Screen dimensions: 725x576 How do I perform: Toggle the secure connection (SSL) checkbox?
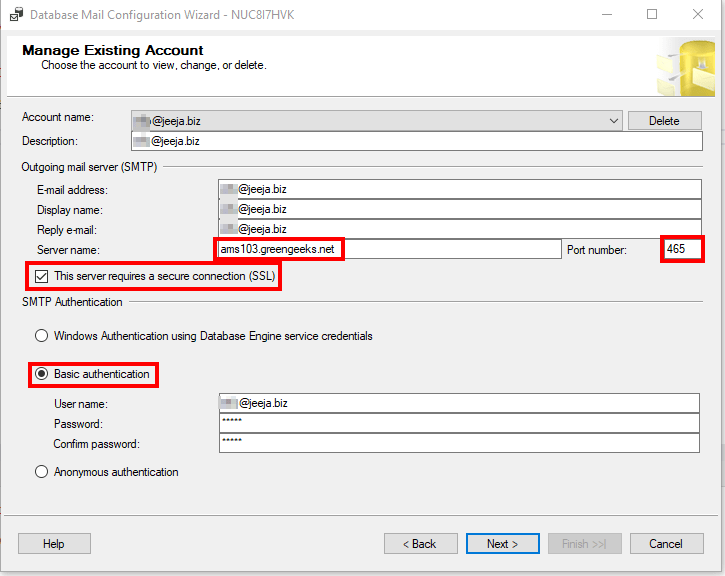tap(42, 276)
